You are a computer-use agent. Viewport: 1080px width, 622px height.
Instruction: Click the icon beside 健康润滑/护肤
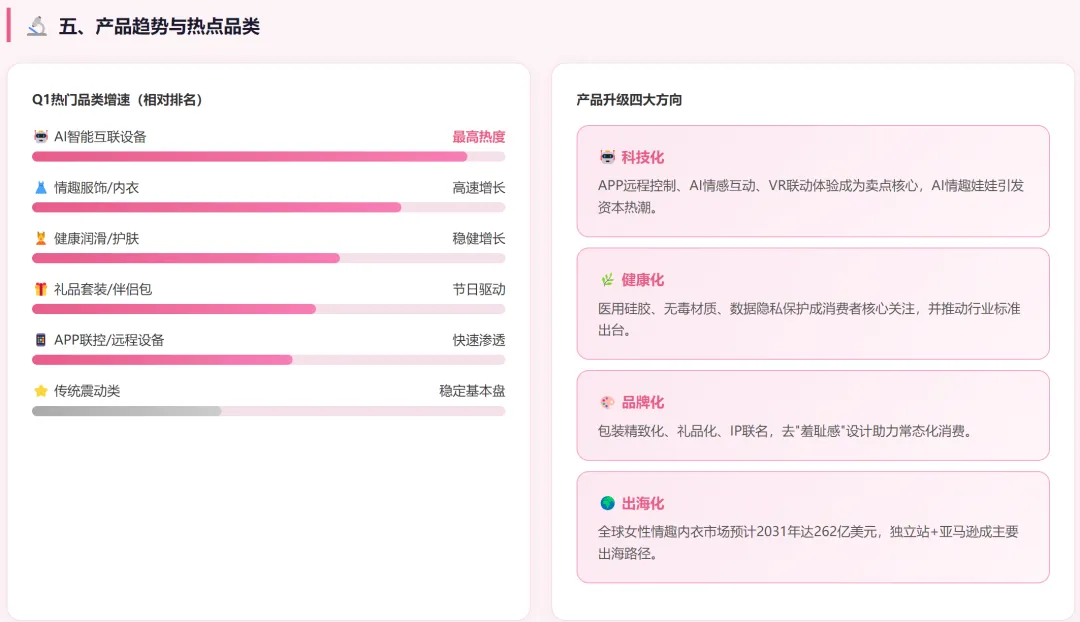41,239
